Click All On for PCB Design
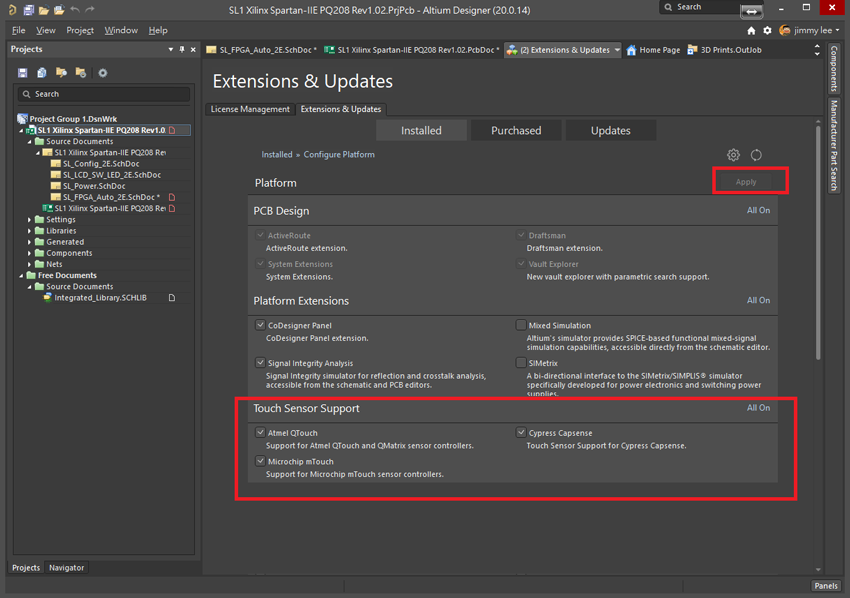The image size is (850, 598). pyautogui.click(x=758, y=210)
